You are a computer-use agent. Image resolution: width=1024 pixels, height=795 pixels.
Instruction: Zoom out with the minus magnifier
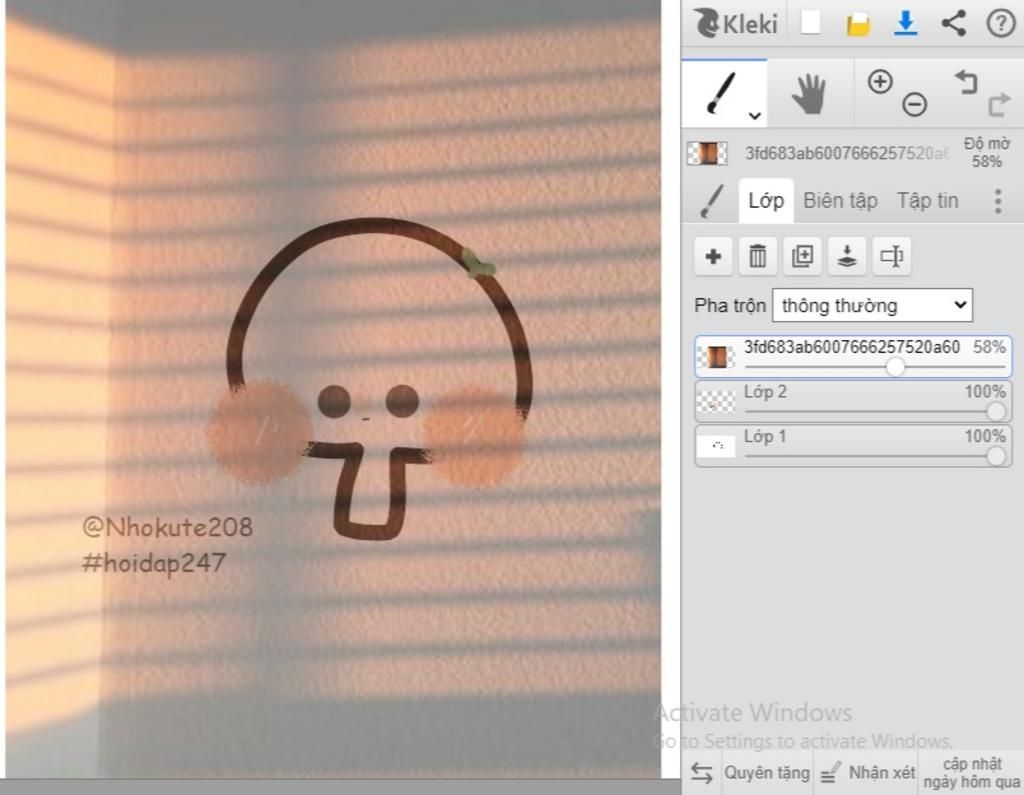point(914,104)
